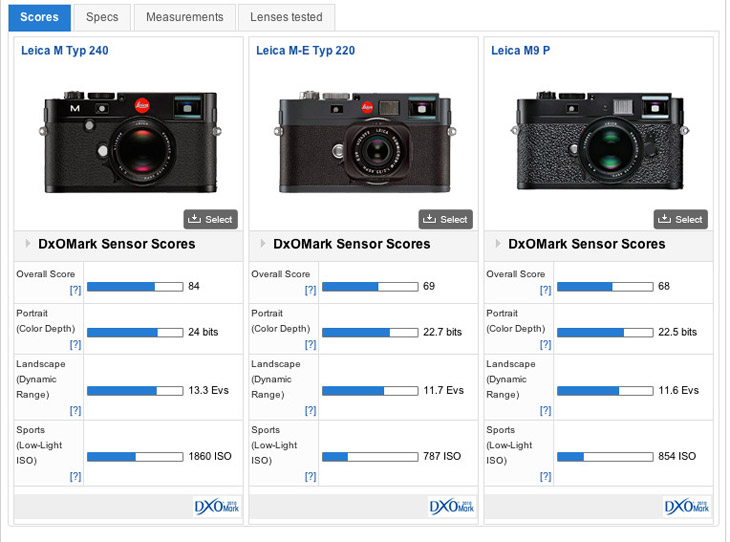Click the DxOMark logo under Leica M Typ 240
The height and width of the screenshot is (542, 730).
[217, 507]
